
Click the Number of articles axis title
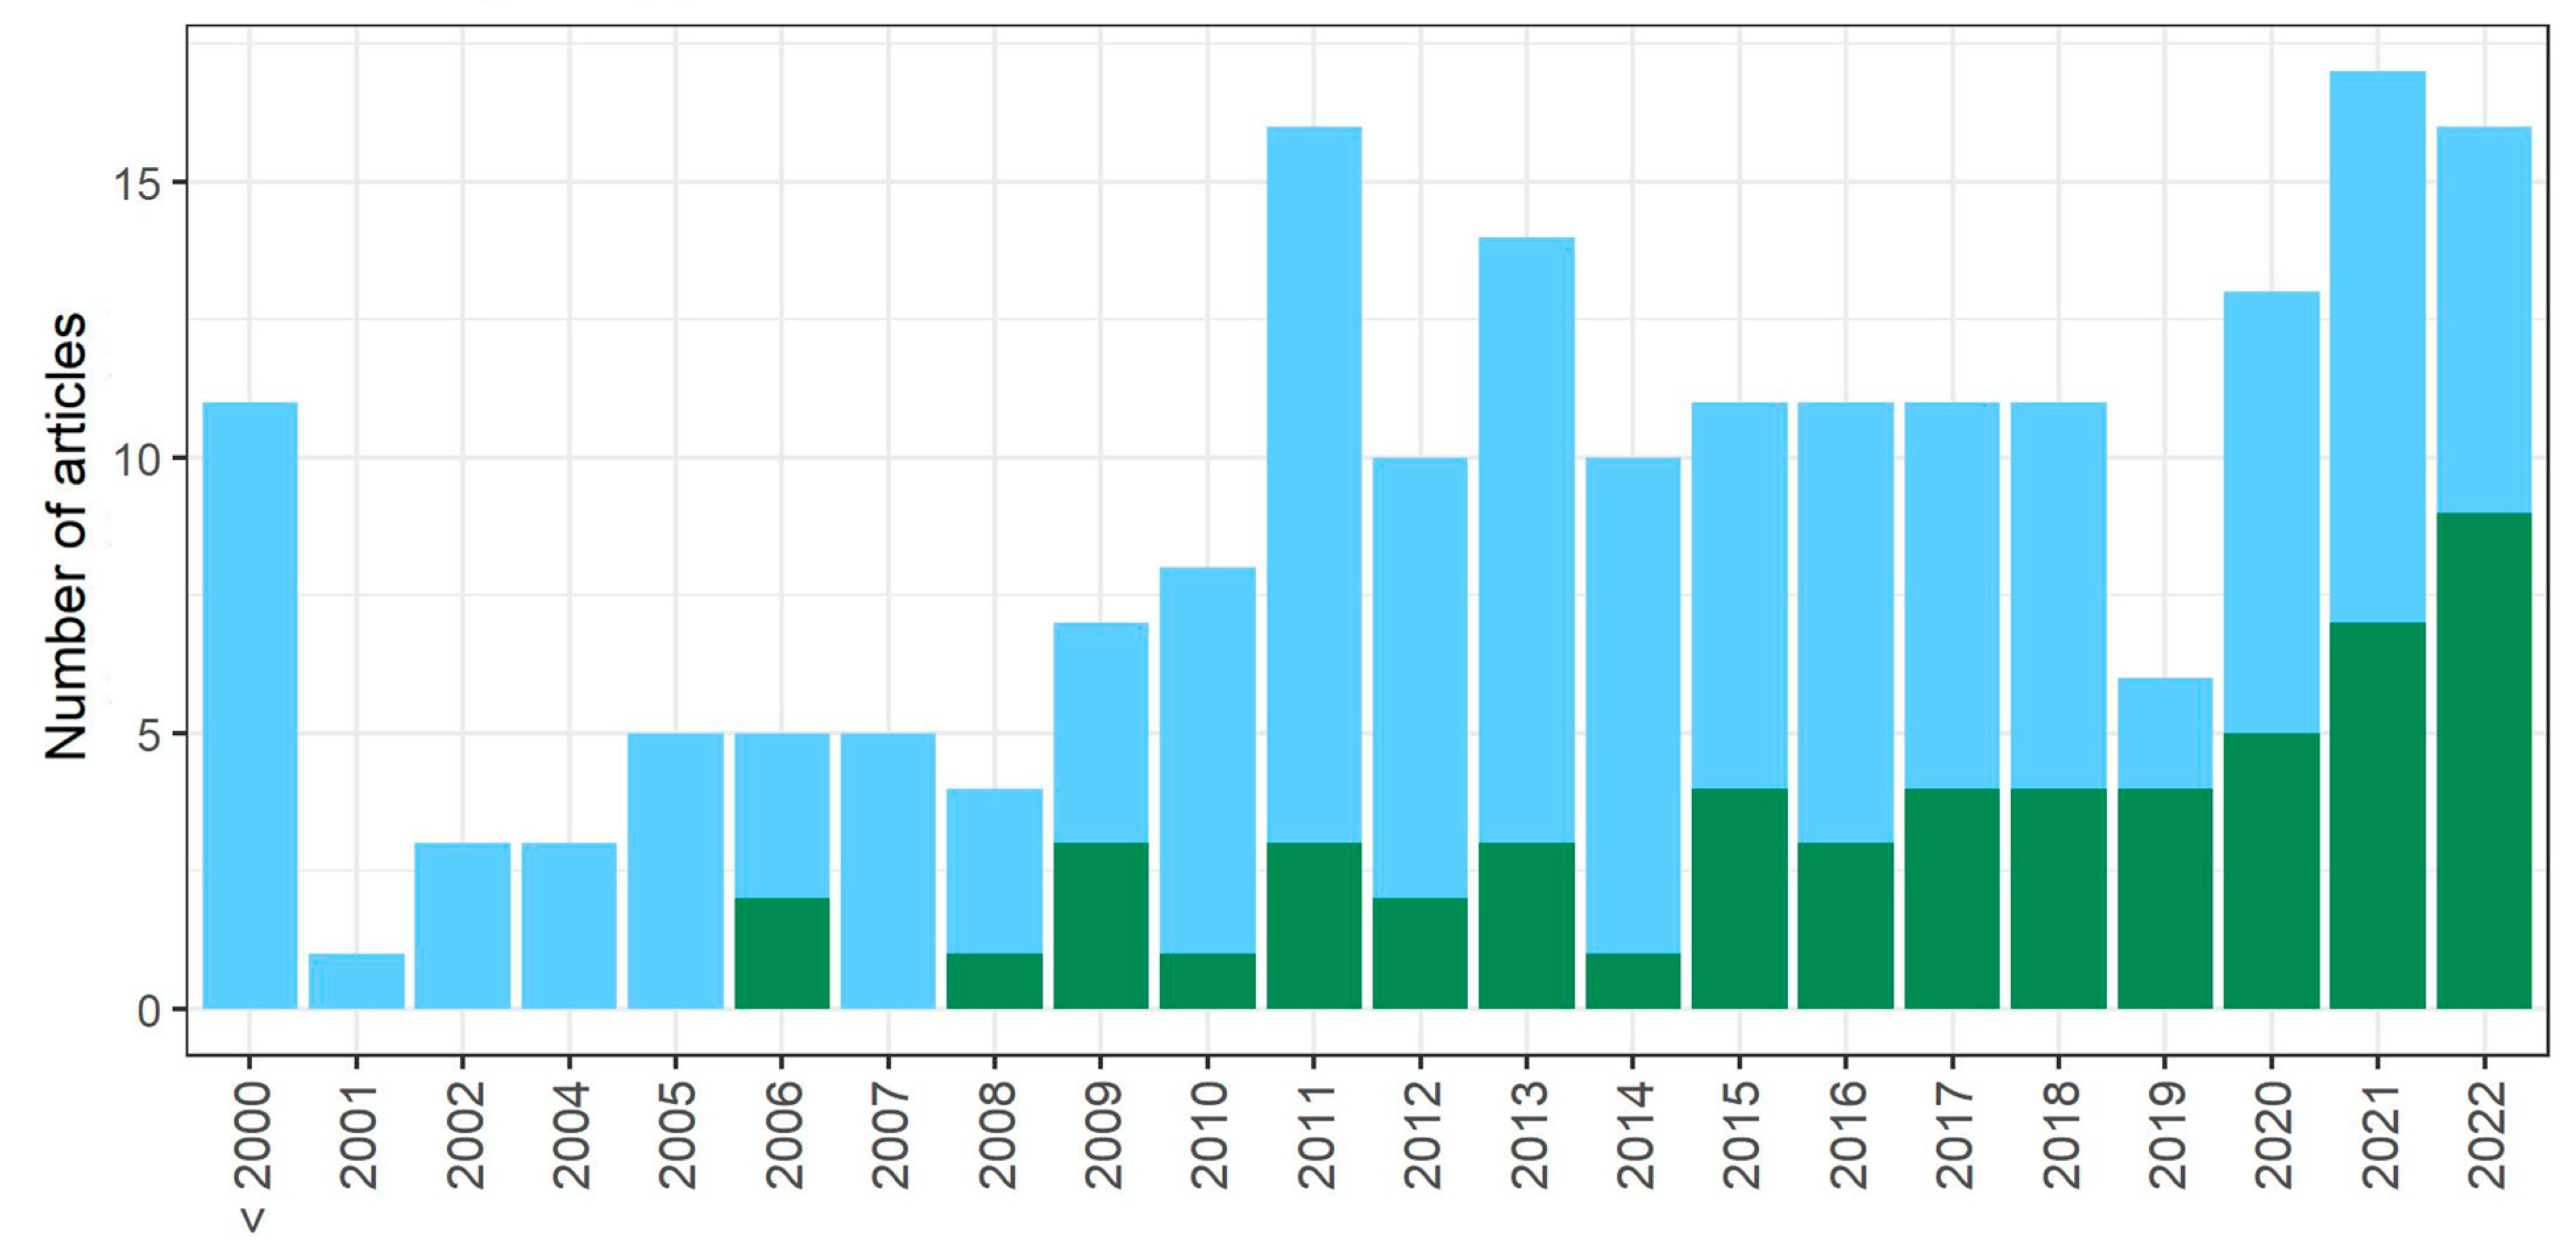(66, 537)
